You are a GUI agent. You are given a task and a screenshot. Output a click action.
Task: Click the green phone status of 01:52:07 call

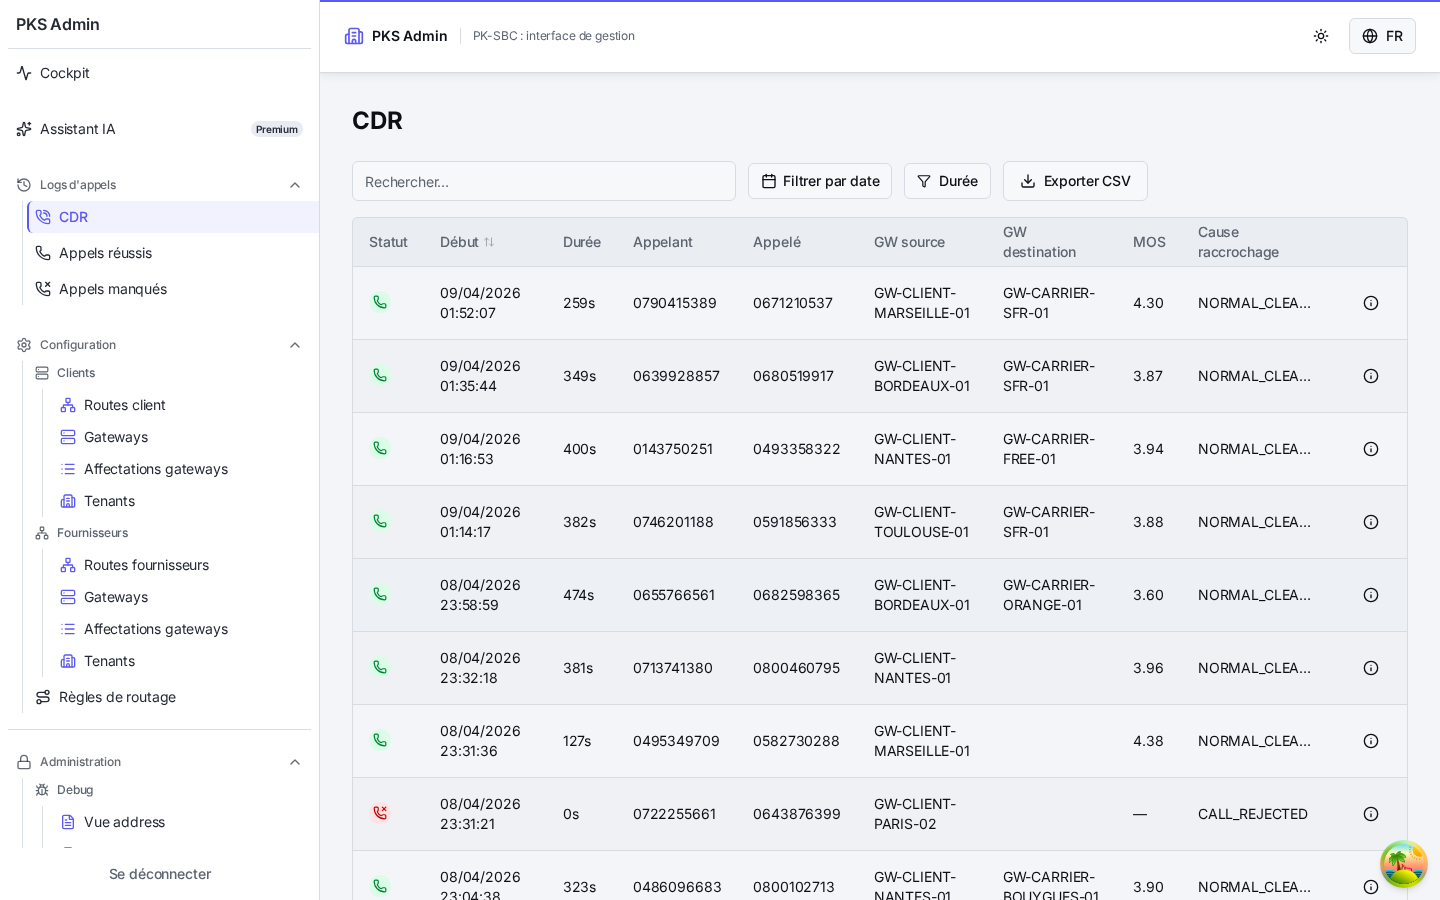[x=380, y=302]
